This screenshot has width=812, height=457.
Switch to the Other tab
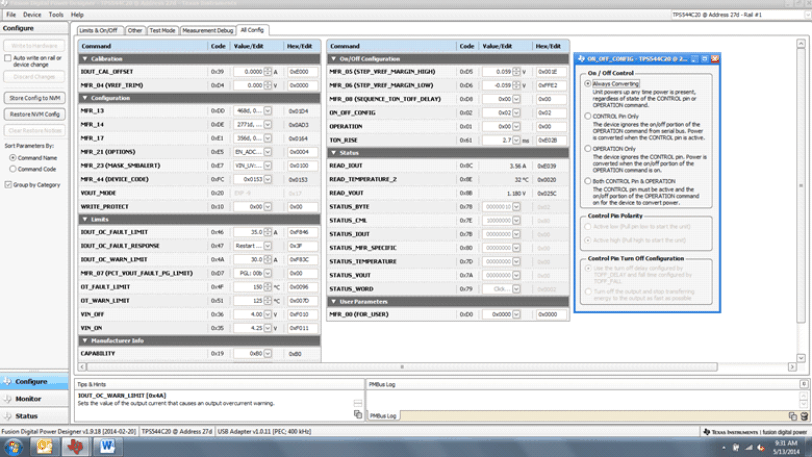point(135,31)
